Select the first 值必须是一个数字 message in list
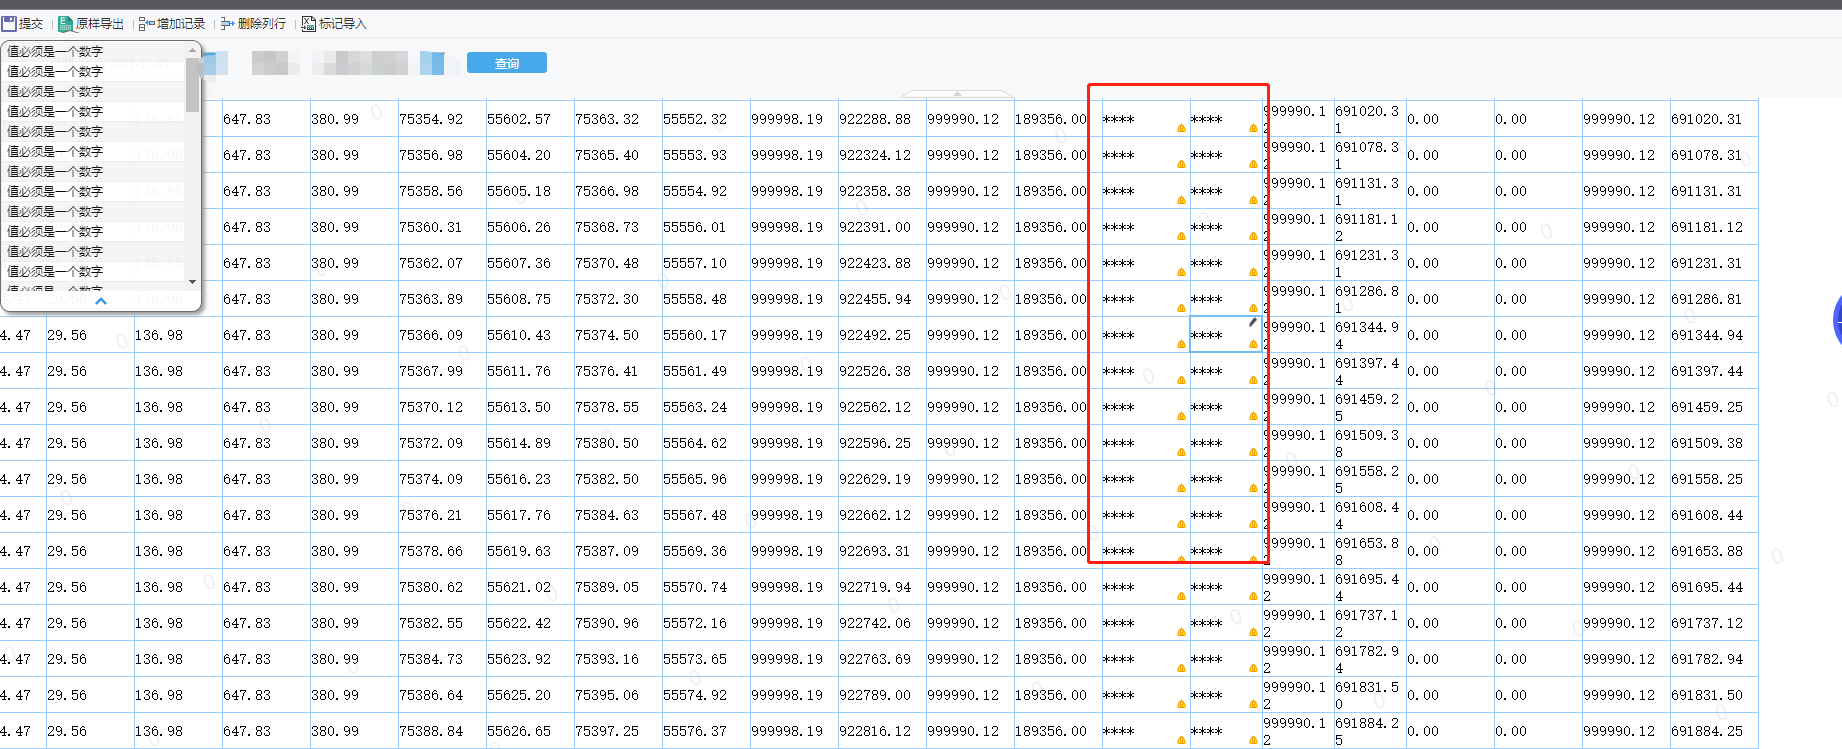This screenshot has height=749, width=1842. (56, 51)
